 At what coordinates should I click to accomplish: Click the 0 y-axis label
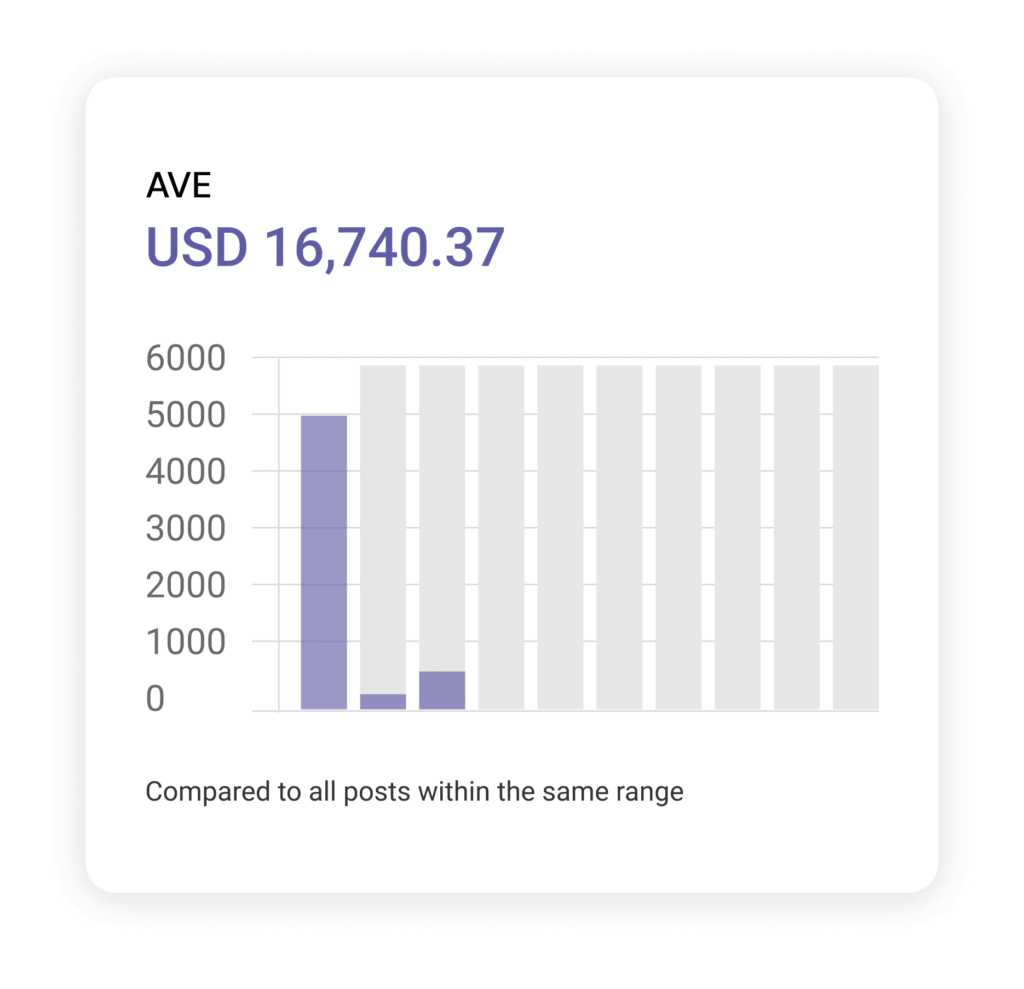tap(155, 700)
